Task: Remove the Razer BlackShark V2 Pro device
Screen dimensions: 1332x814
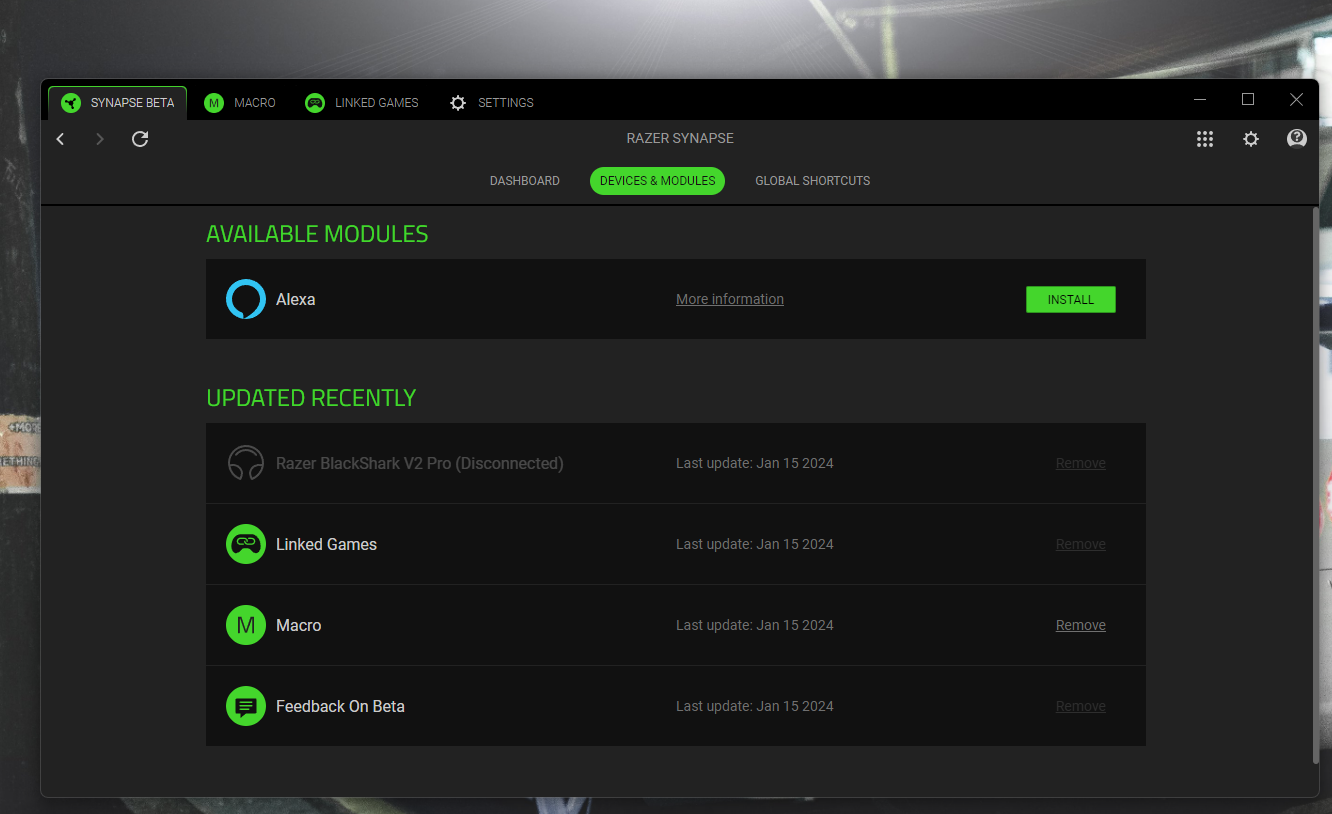Action: tap(1081, 463)
